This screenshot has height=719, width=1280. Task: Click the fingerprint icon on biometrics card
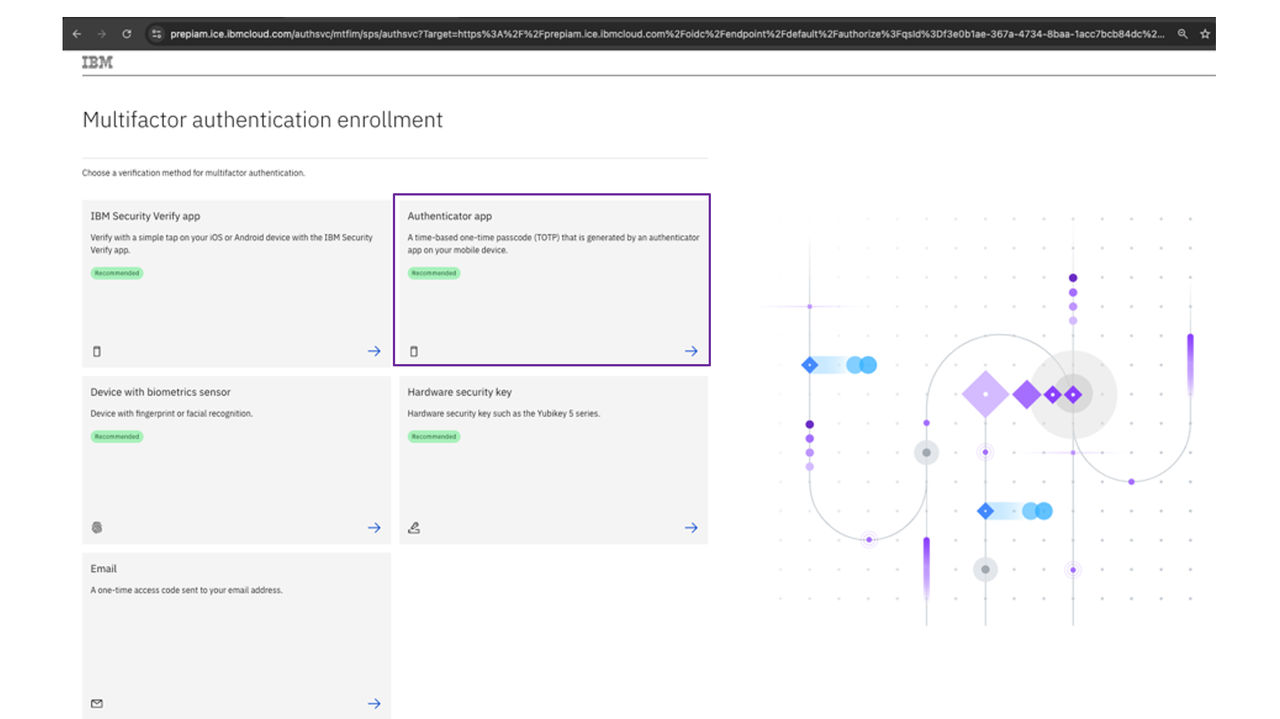tap(97, 528)
